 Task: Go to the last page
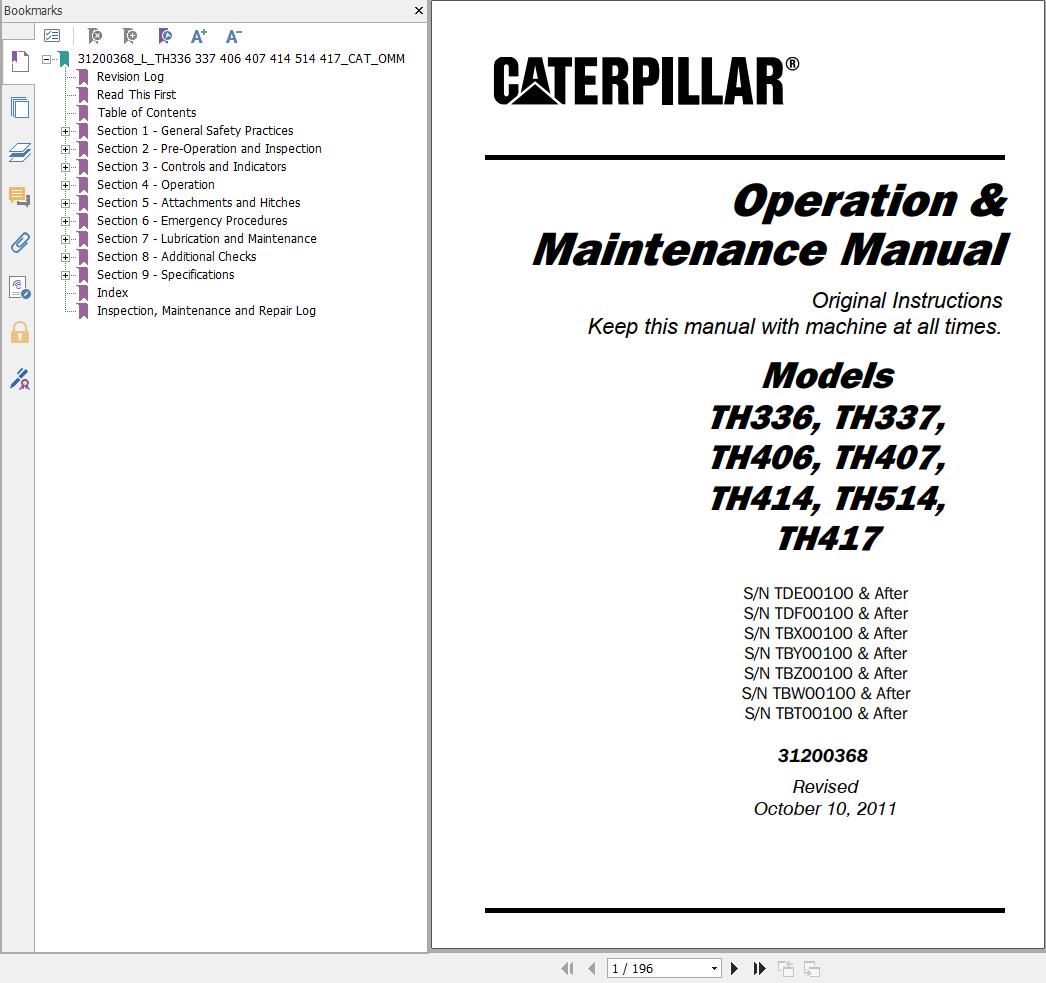759,968
